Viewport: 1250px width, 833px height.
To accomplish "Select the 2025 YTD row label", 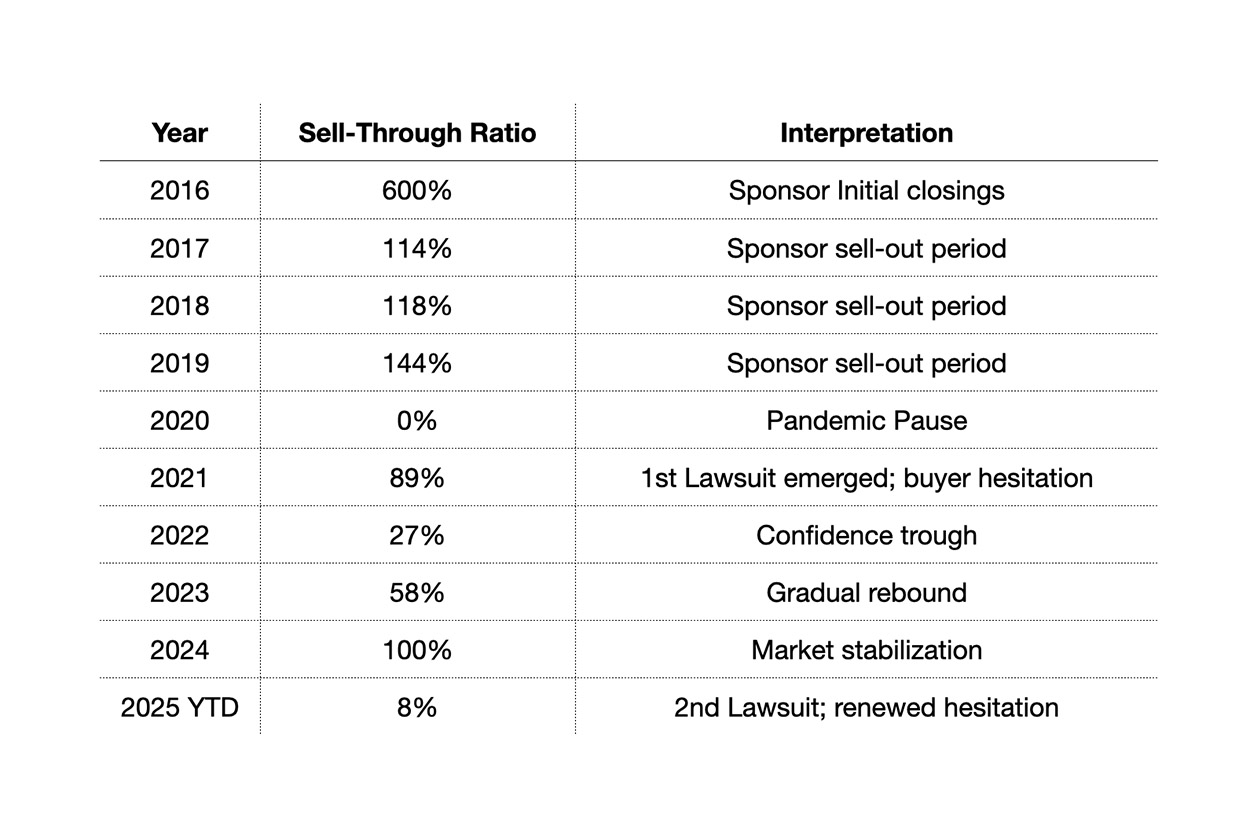I will (x=180, y=708).
